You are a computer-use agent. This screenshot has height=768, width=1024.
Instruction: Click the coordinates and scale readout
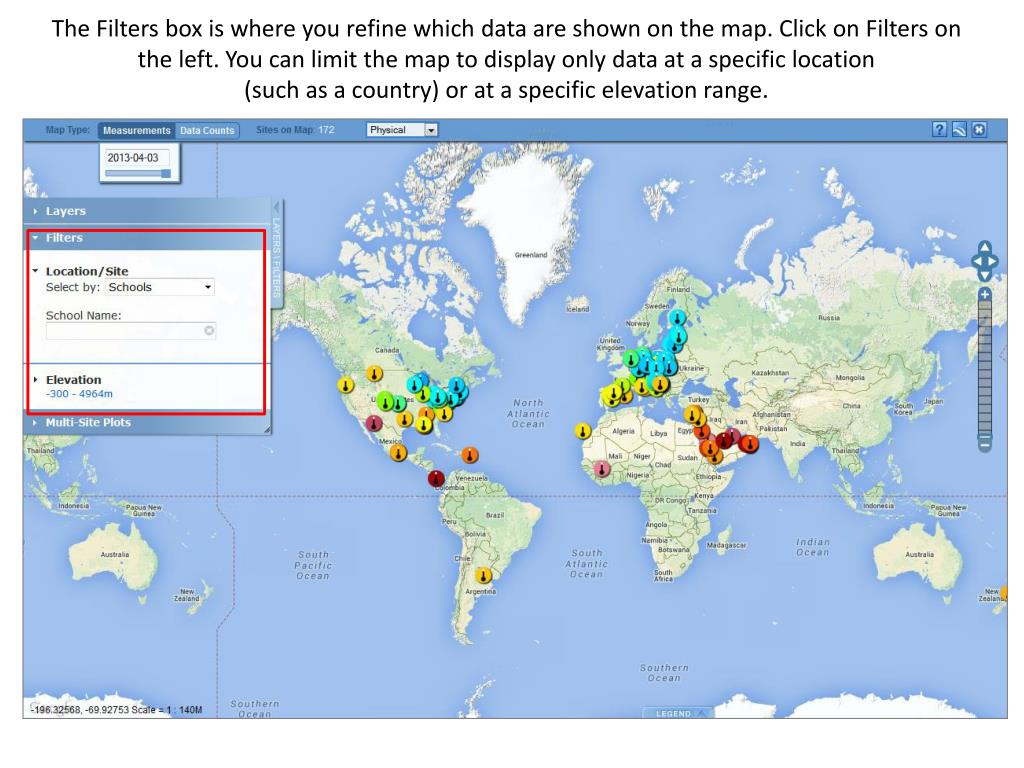(x=116, y=709)
